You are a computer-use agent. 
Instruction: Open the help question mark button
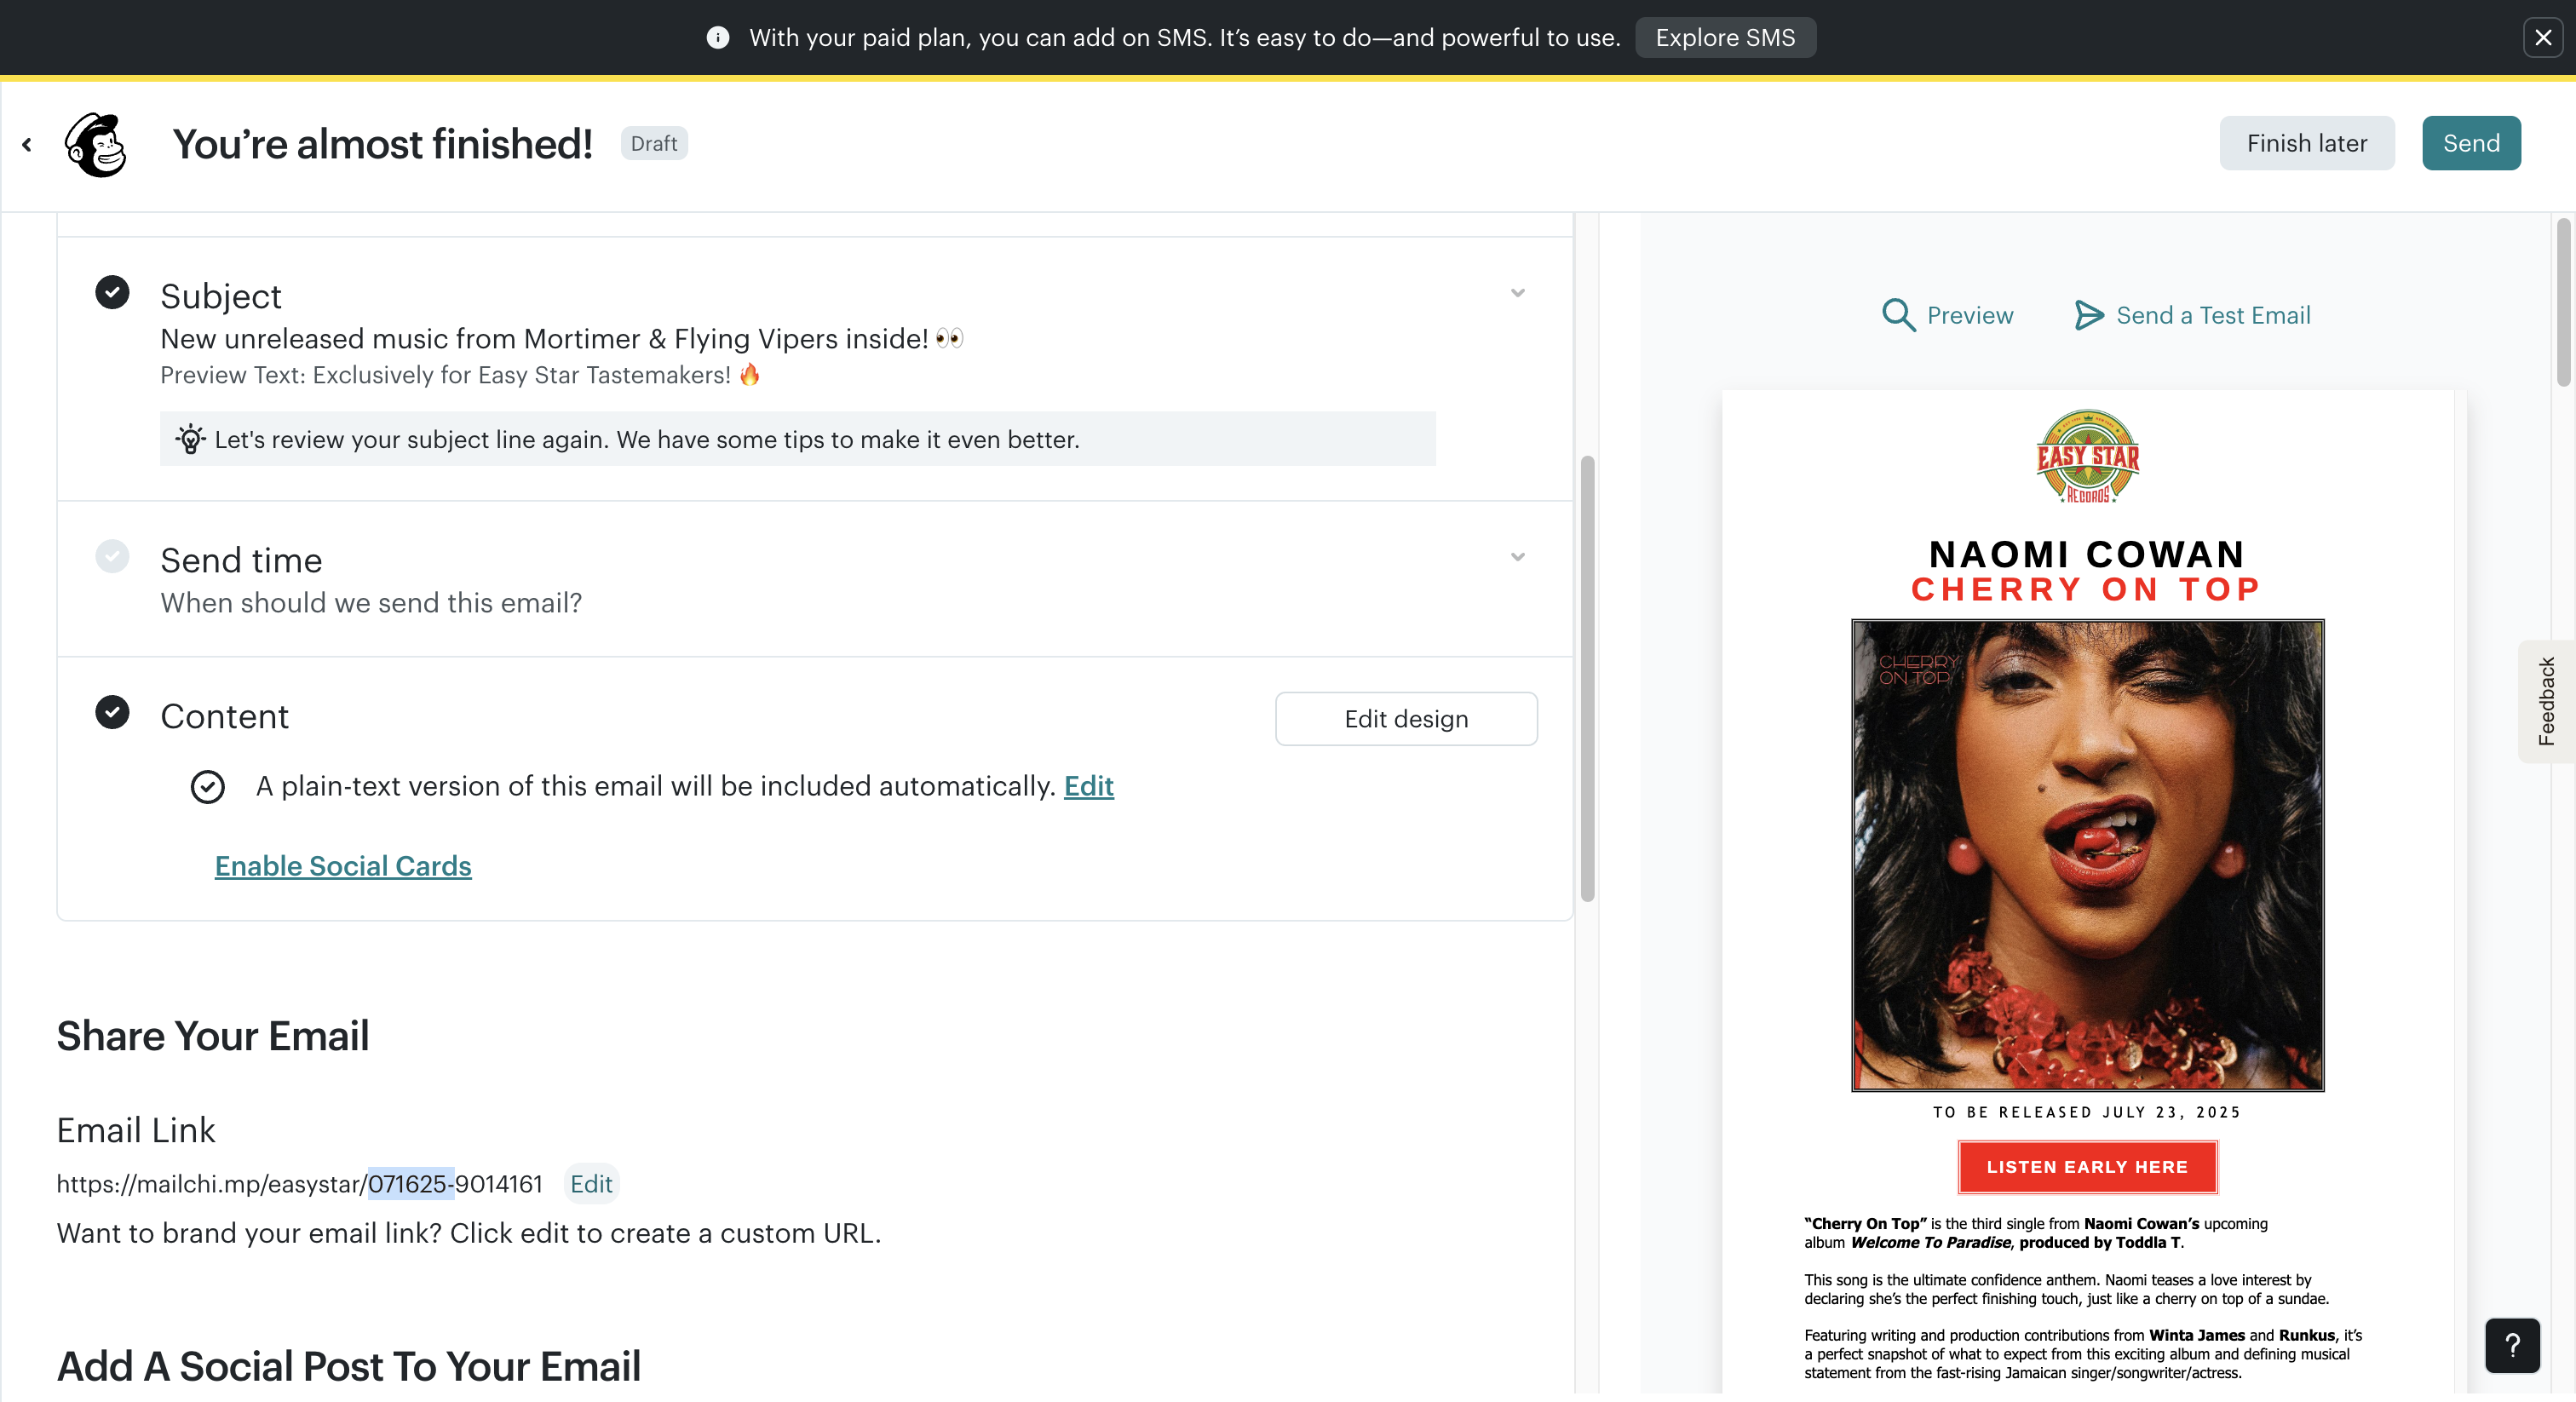pos(2512,1346)
